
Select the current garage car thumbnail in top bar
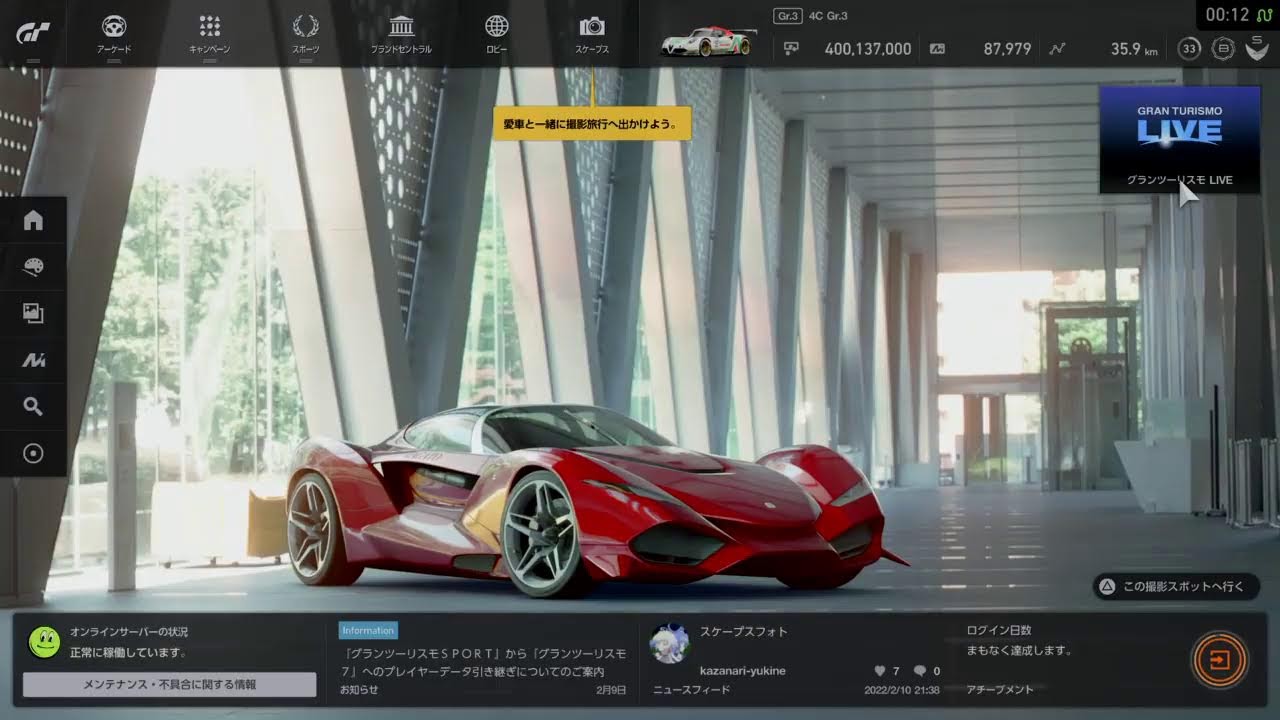[x=707, y=42]
